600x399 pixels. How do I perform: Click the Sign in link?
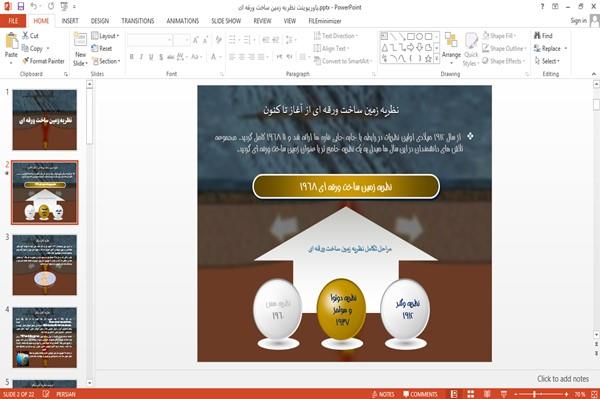(x=578, y=21)
